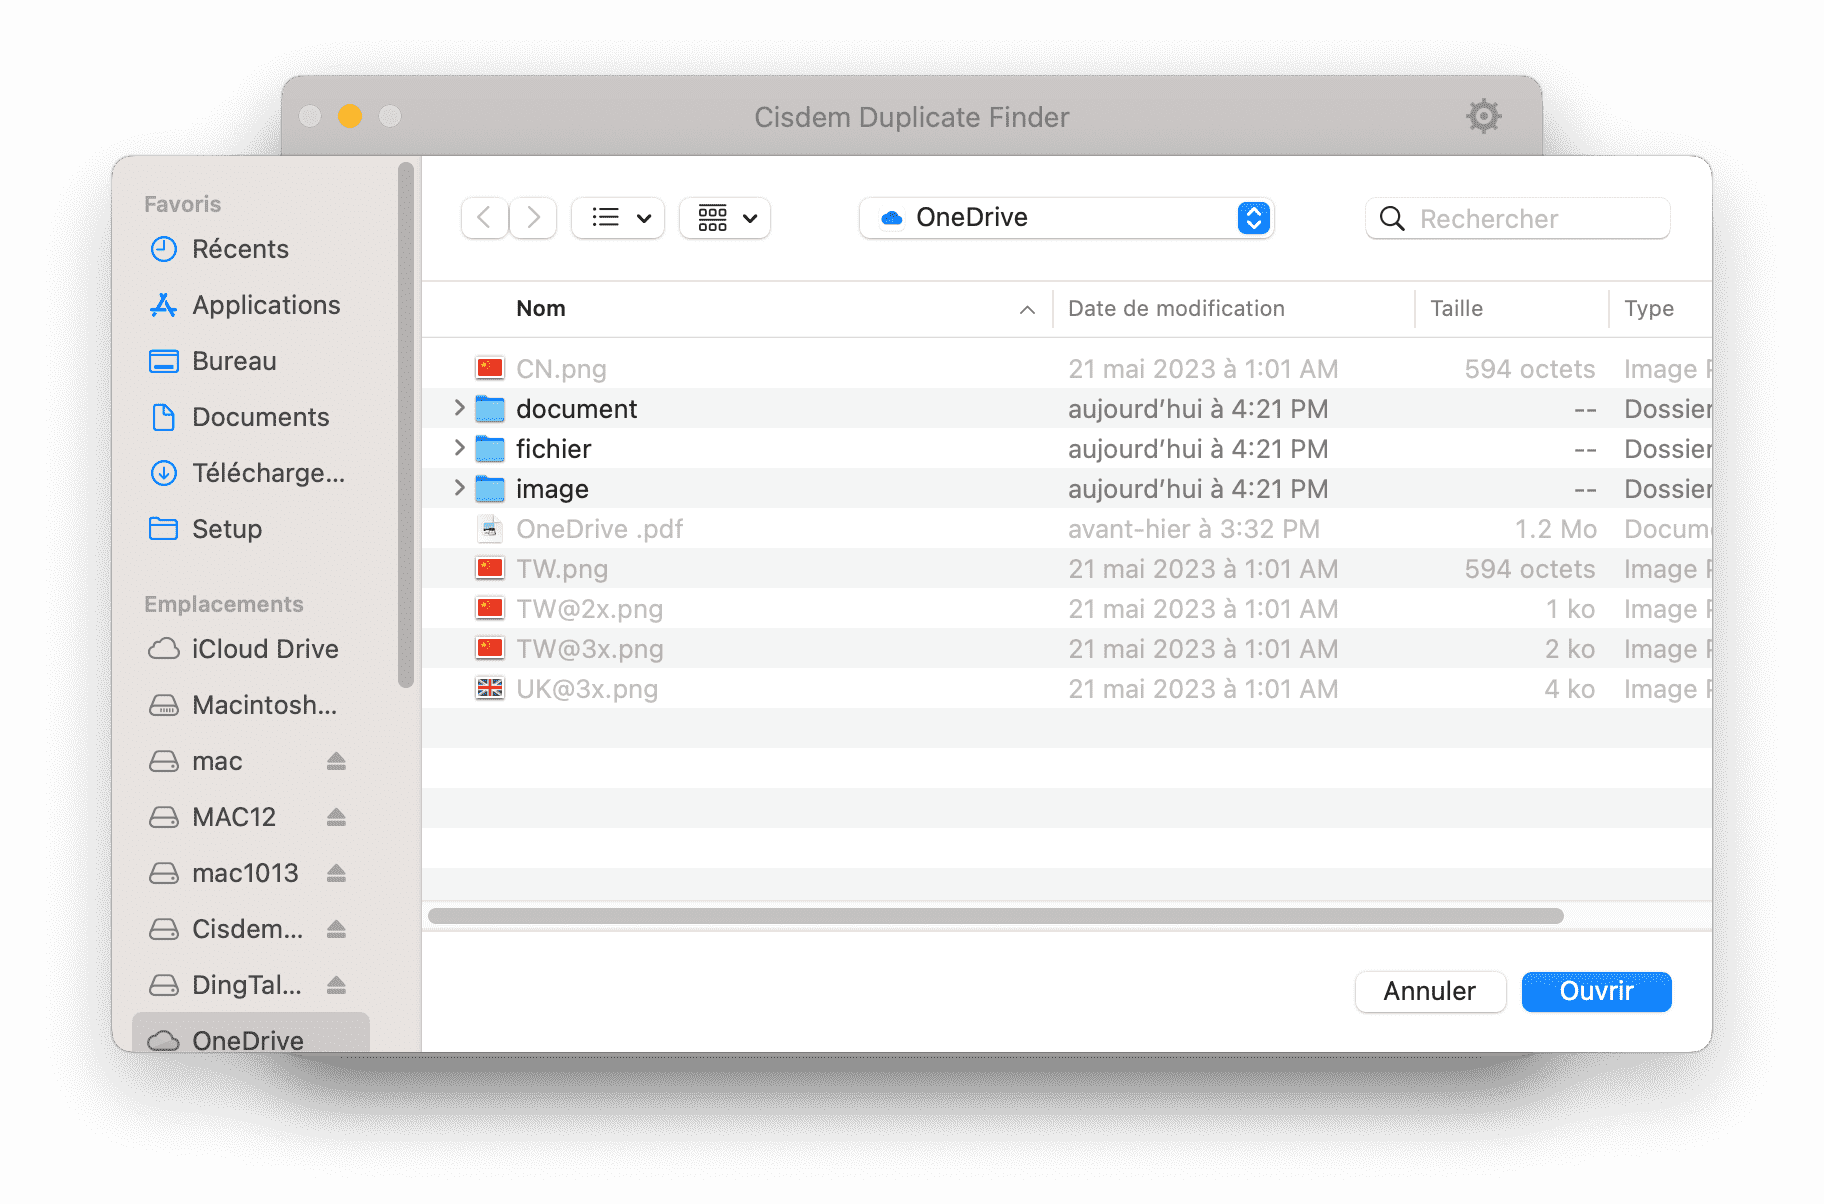The width and height of the screenshot is (1824, 1204).
Task: Click the TW@2x.png flag icon
Action: (x=490, y=608)
